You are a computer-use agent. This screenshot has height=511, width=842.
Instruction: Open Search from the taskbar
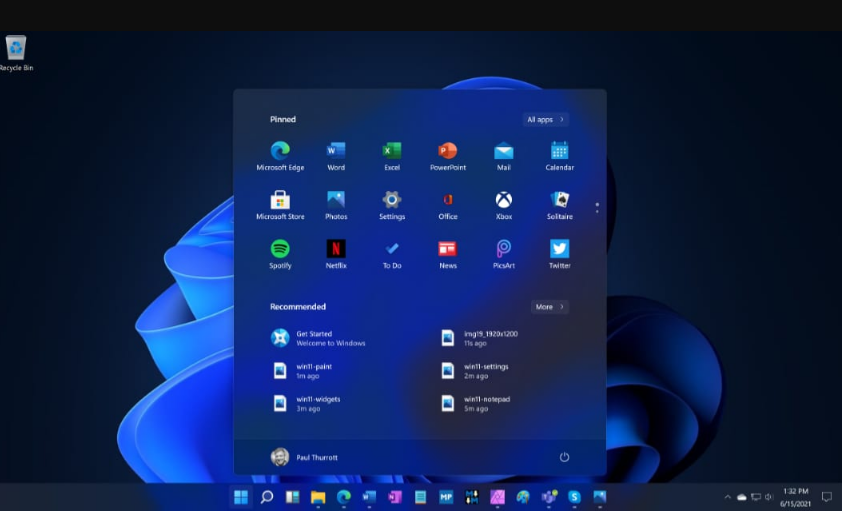266,497
